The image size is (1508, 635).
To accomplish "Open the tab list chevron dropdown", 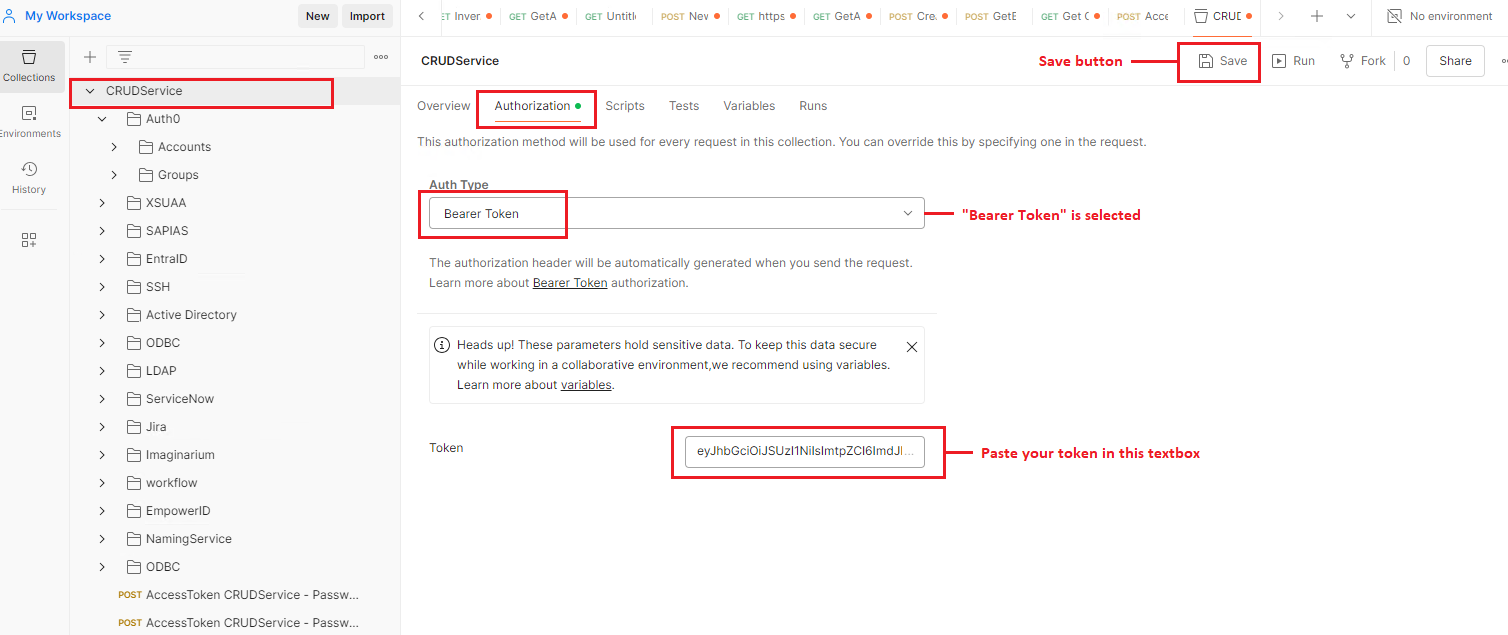I will pos(1351,16).
